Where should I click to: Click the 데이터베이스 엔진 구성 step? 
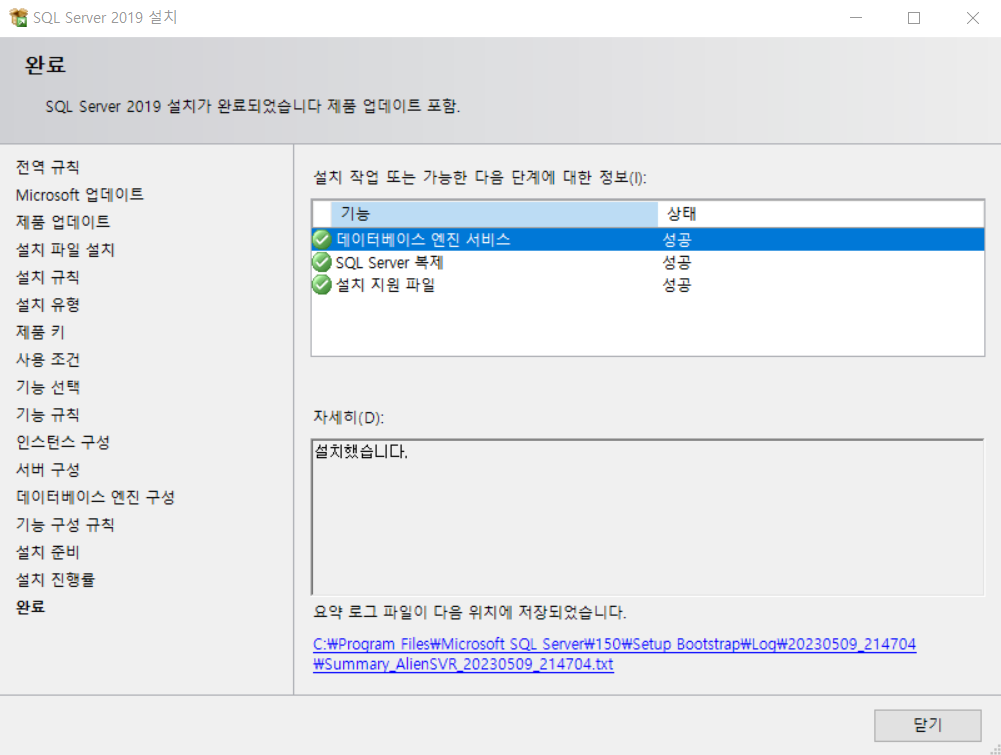(95, 497)
